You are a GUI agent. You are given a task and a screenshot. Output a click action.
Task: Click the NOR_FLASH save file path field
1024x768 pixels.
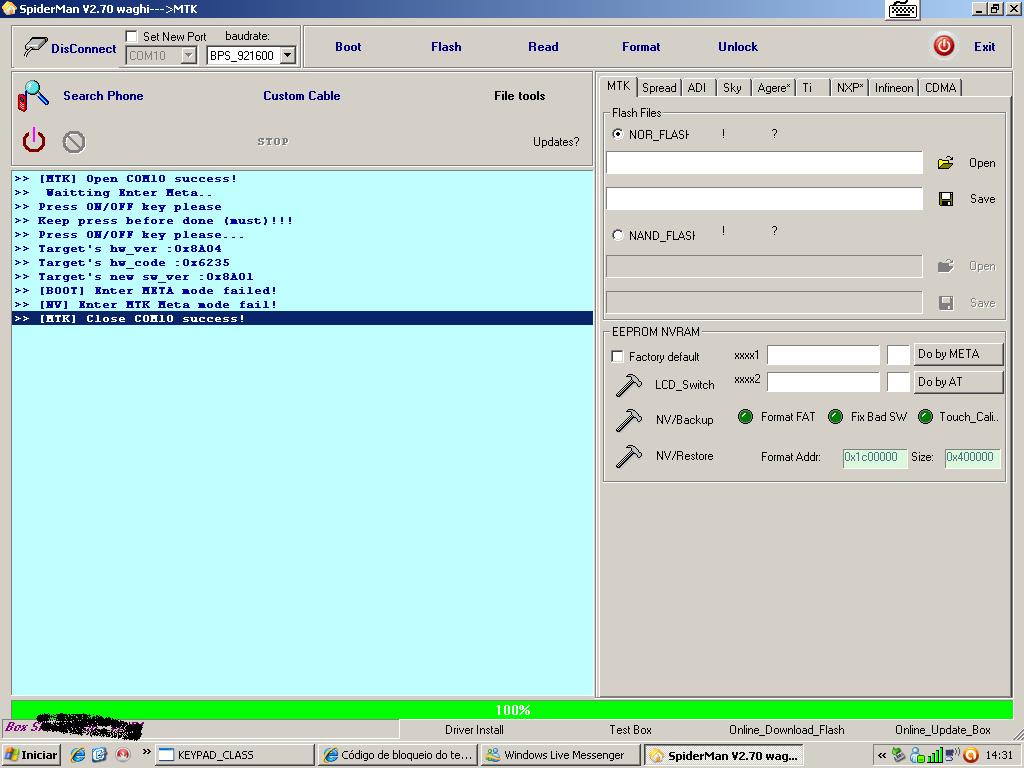(x=764, y=199)
